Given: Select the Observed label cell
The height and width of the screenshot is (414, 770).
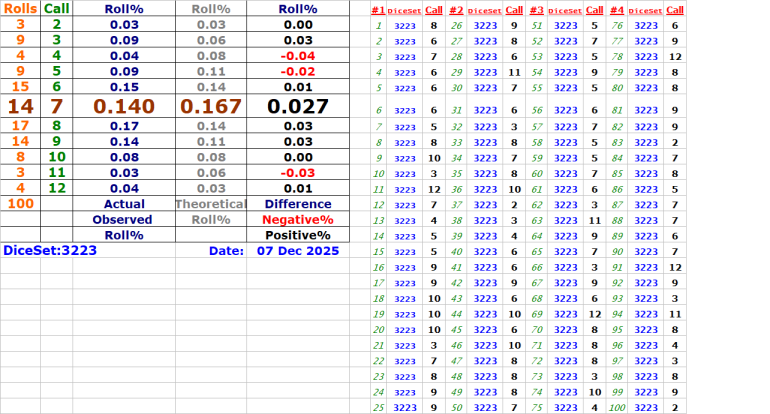Looking at the screenshot, I should pyautogui.click(x=122, y=219).
